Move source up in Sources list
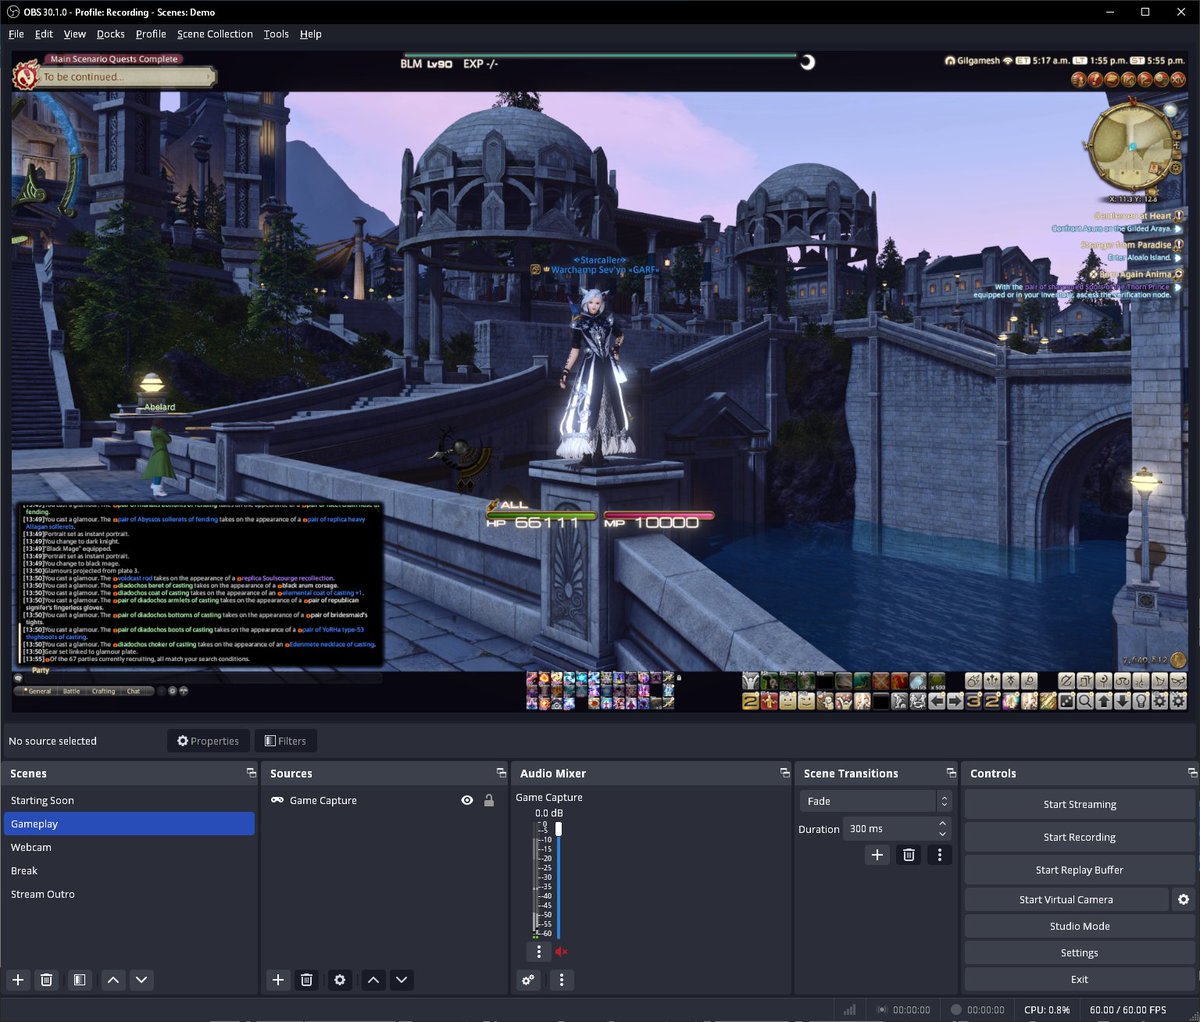This screenshot has height=1022, width=1200. pos(373,980)
